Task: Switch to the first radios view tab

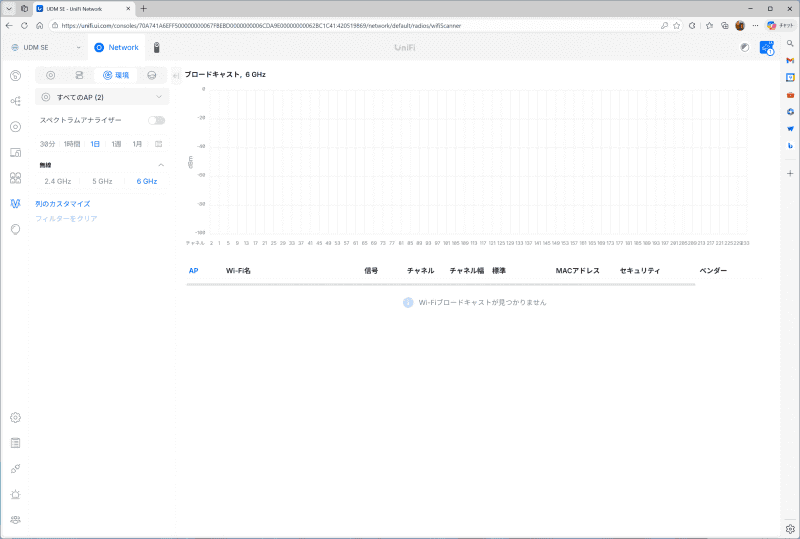Action: (51, 75)
